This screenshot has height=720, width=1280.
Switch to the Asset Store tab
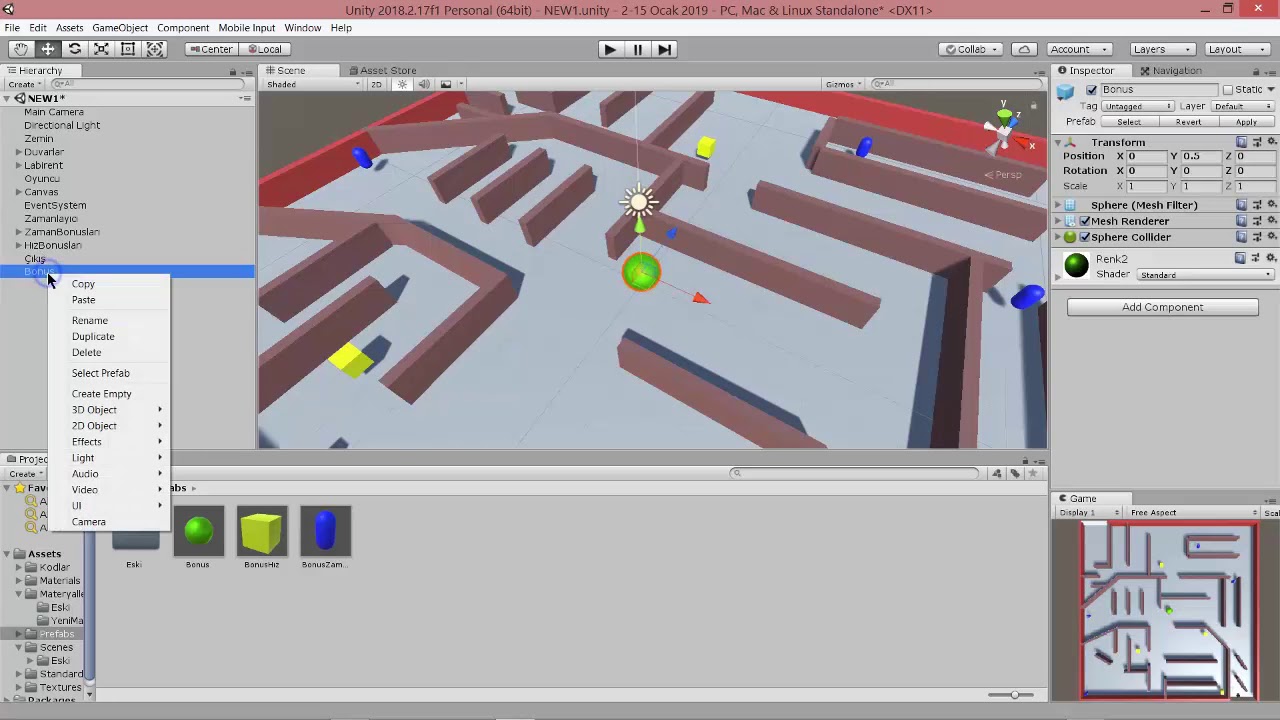coord(382,70)
